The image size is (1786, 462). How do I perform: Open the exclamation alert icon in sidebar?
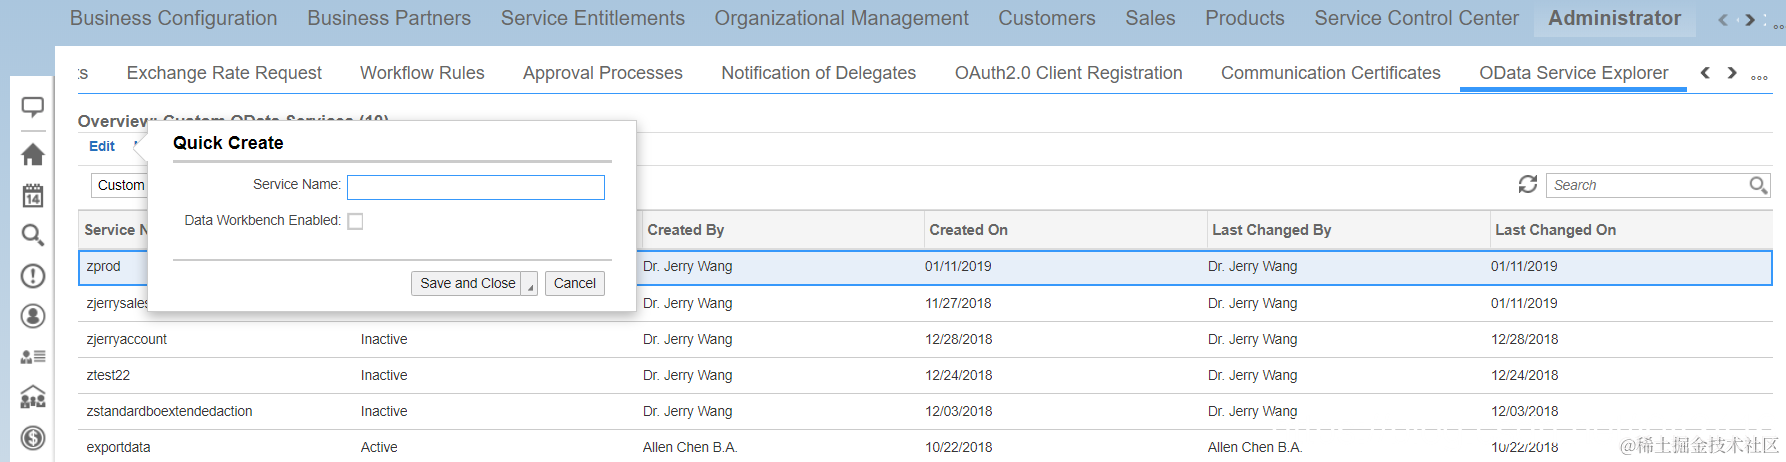[x=33, y=276]
